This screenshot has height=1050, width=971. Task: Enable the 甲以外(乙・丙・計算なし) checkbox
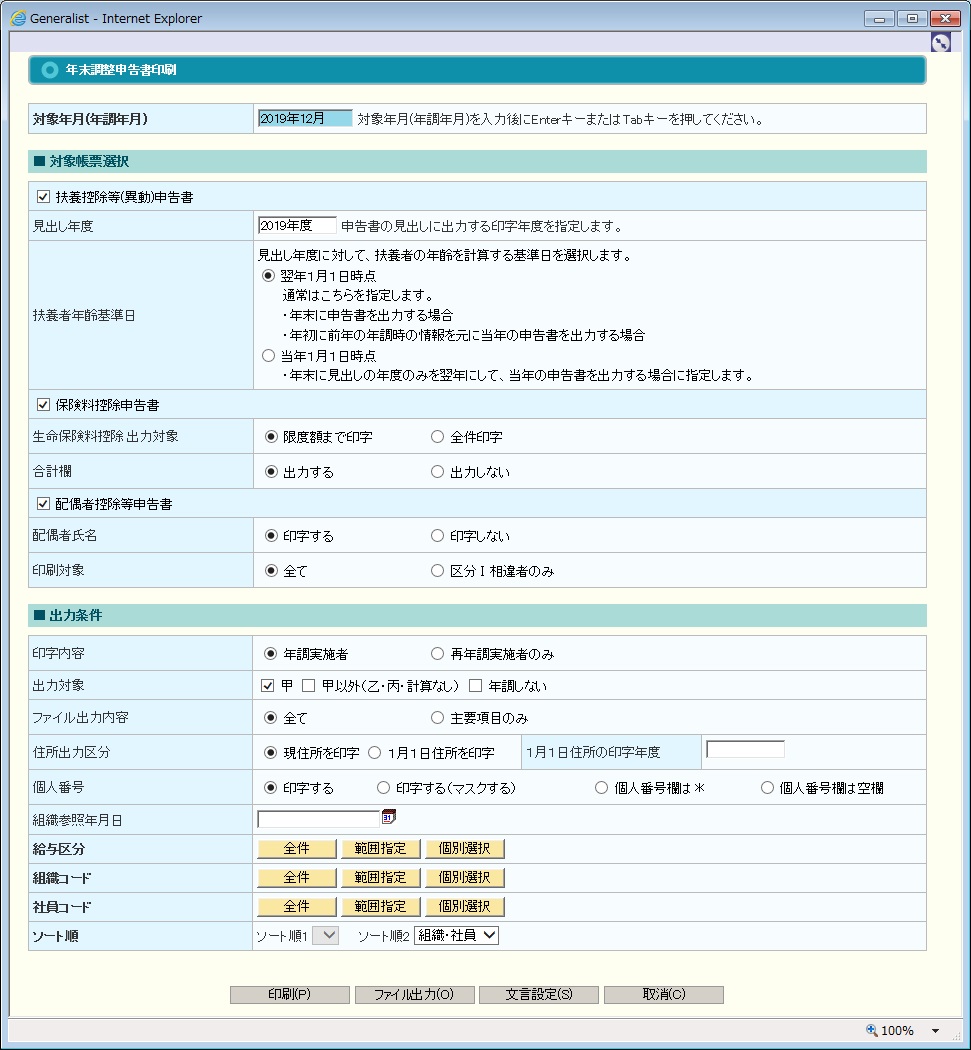(x=308, y=686)
